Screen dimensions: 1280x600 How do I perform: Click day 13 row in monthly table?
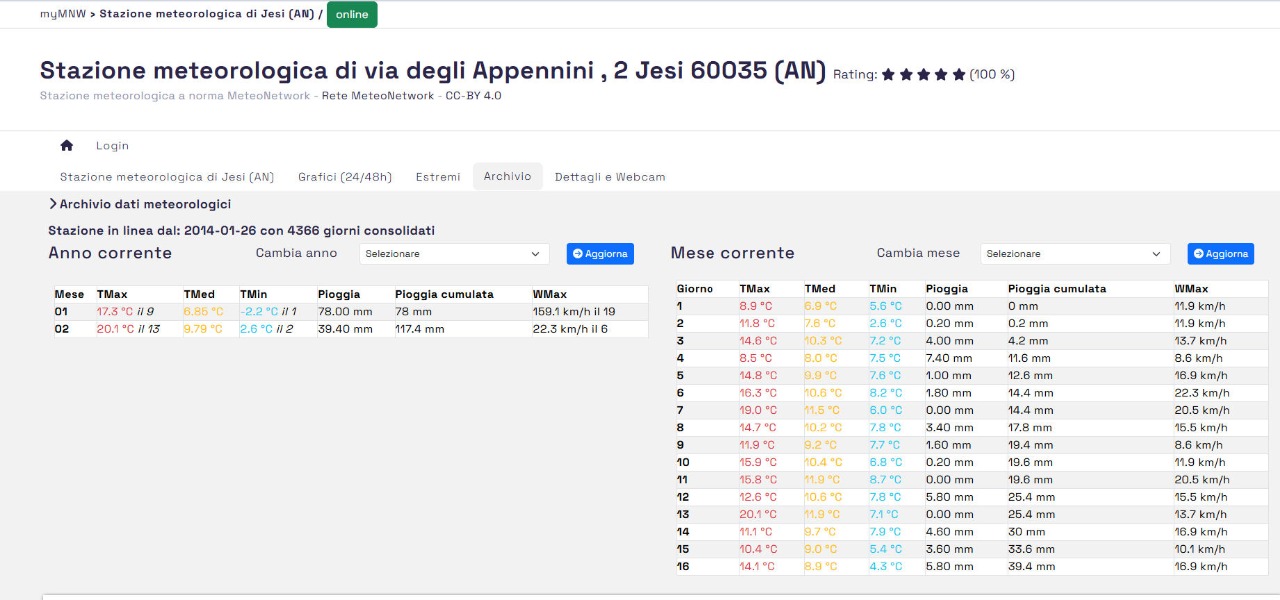tap(958, 515)
